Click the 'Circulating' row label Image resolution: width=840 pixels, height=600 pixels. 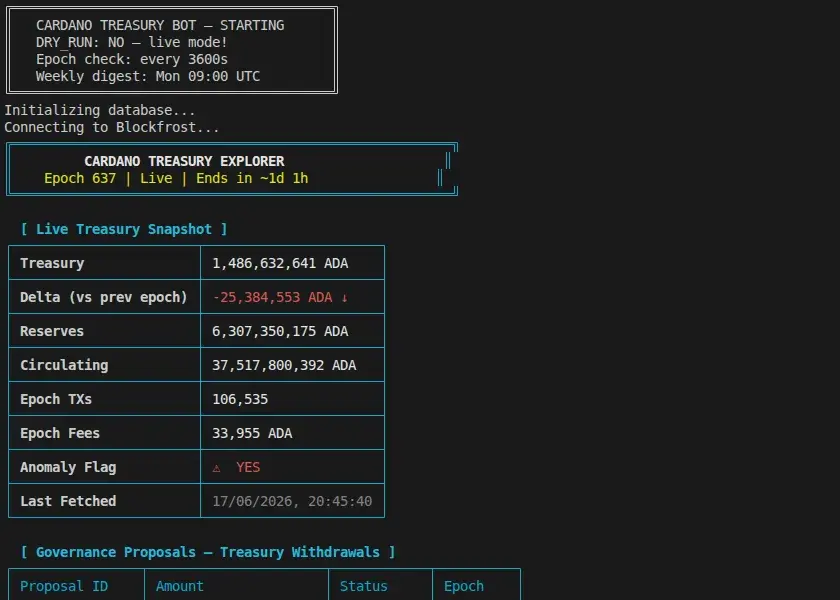[x=64, y=365]
